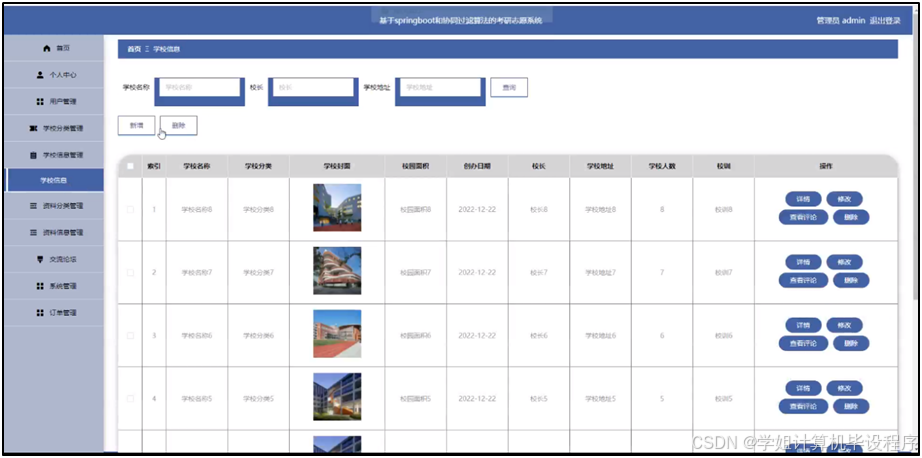922x458 pixels.
Task: Click 详情 for the 学校名称5 row
Action: pos(803,388)
